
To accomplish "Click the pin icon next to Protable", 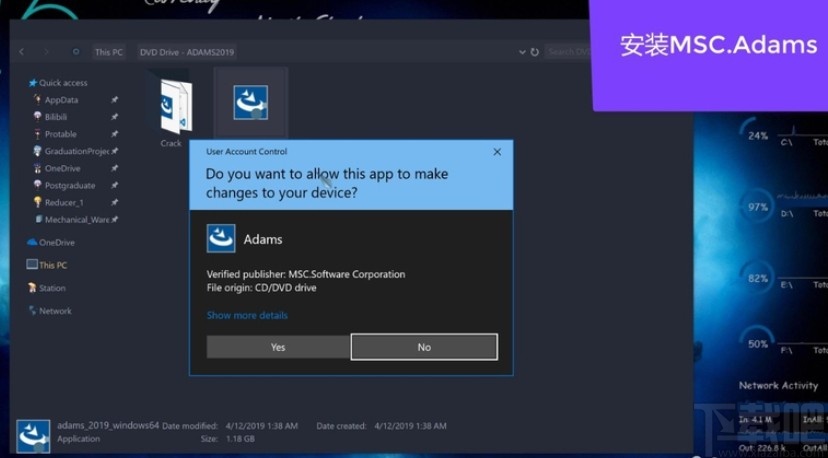I will point(115,134).
